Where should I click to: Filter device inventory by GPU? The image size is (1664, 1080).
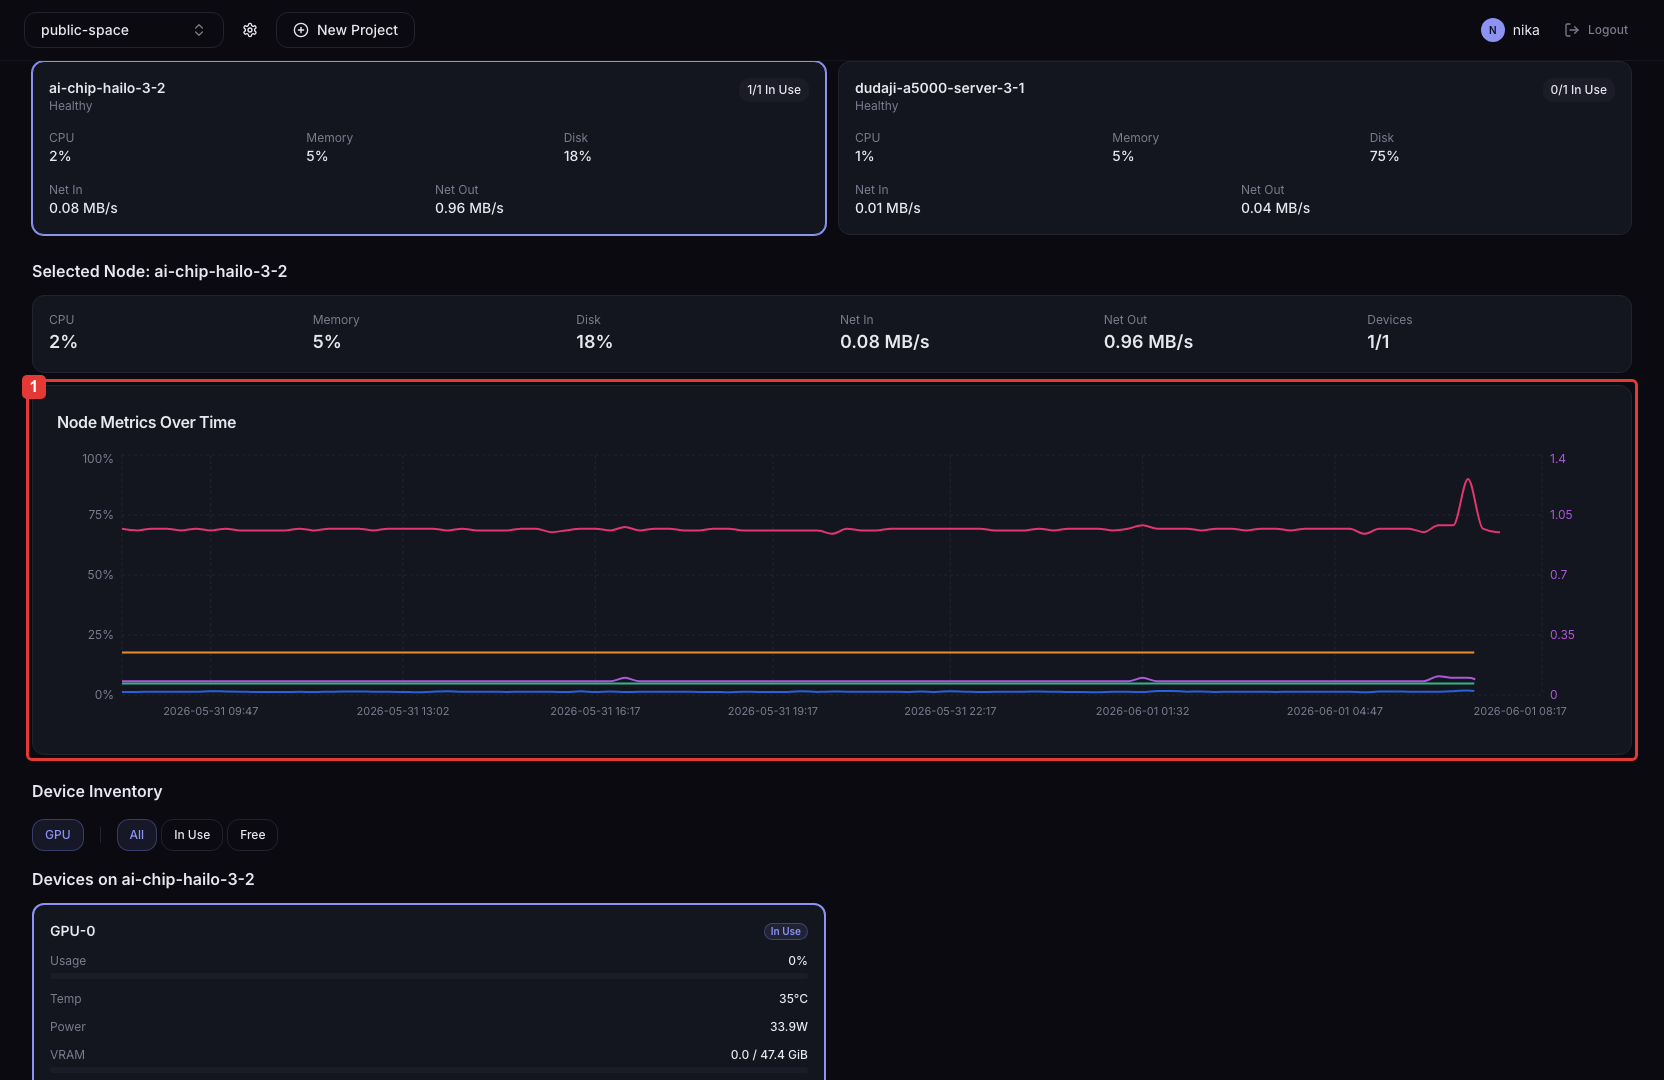pyautogui.click(x=58, y=835)
